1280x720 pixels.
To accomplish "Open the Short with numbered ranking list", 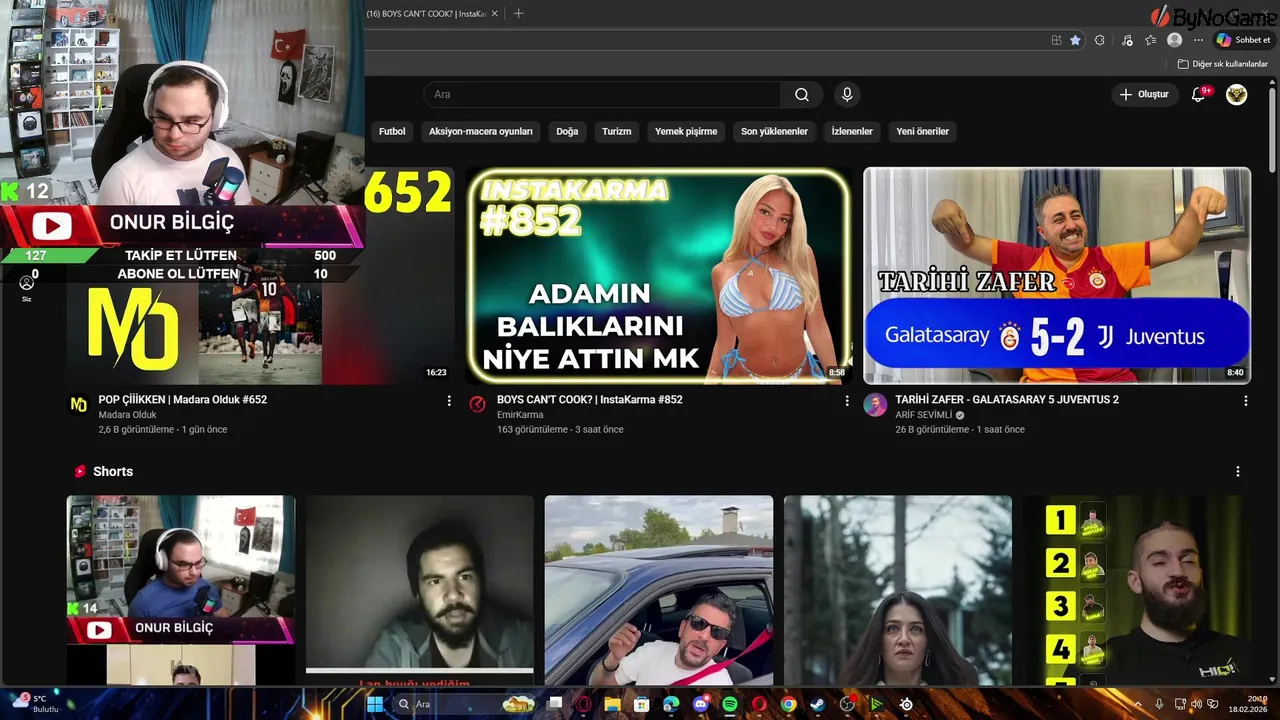I will 1137,590.
